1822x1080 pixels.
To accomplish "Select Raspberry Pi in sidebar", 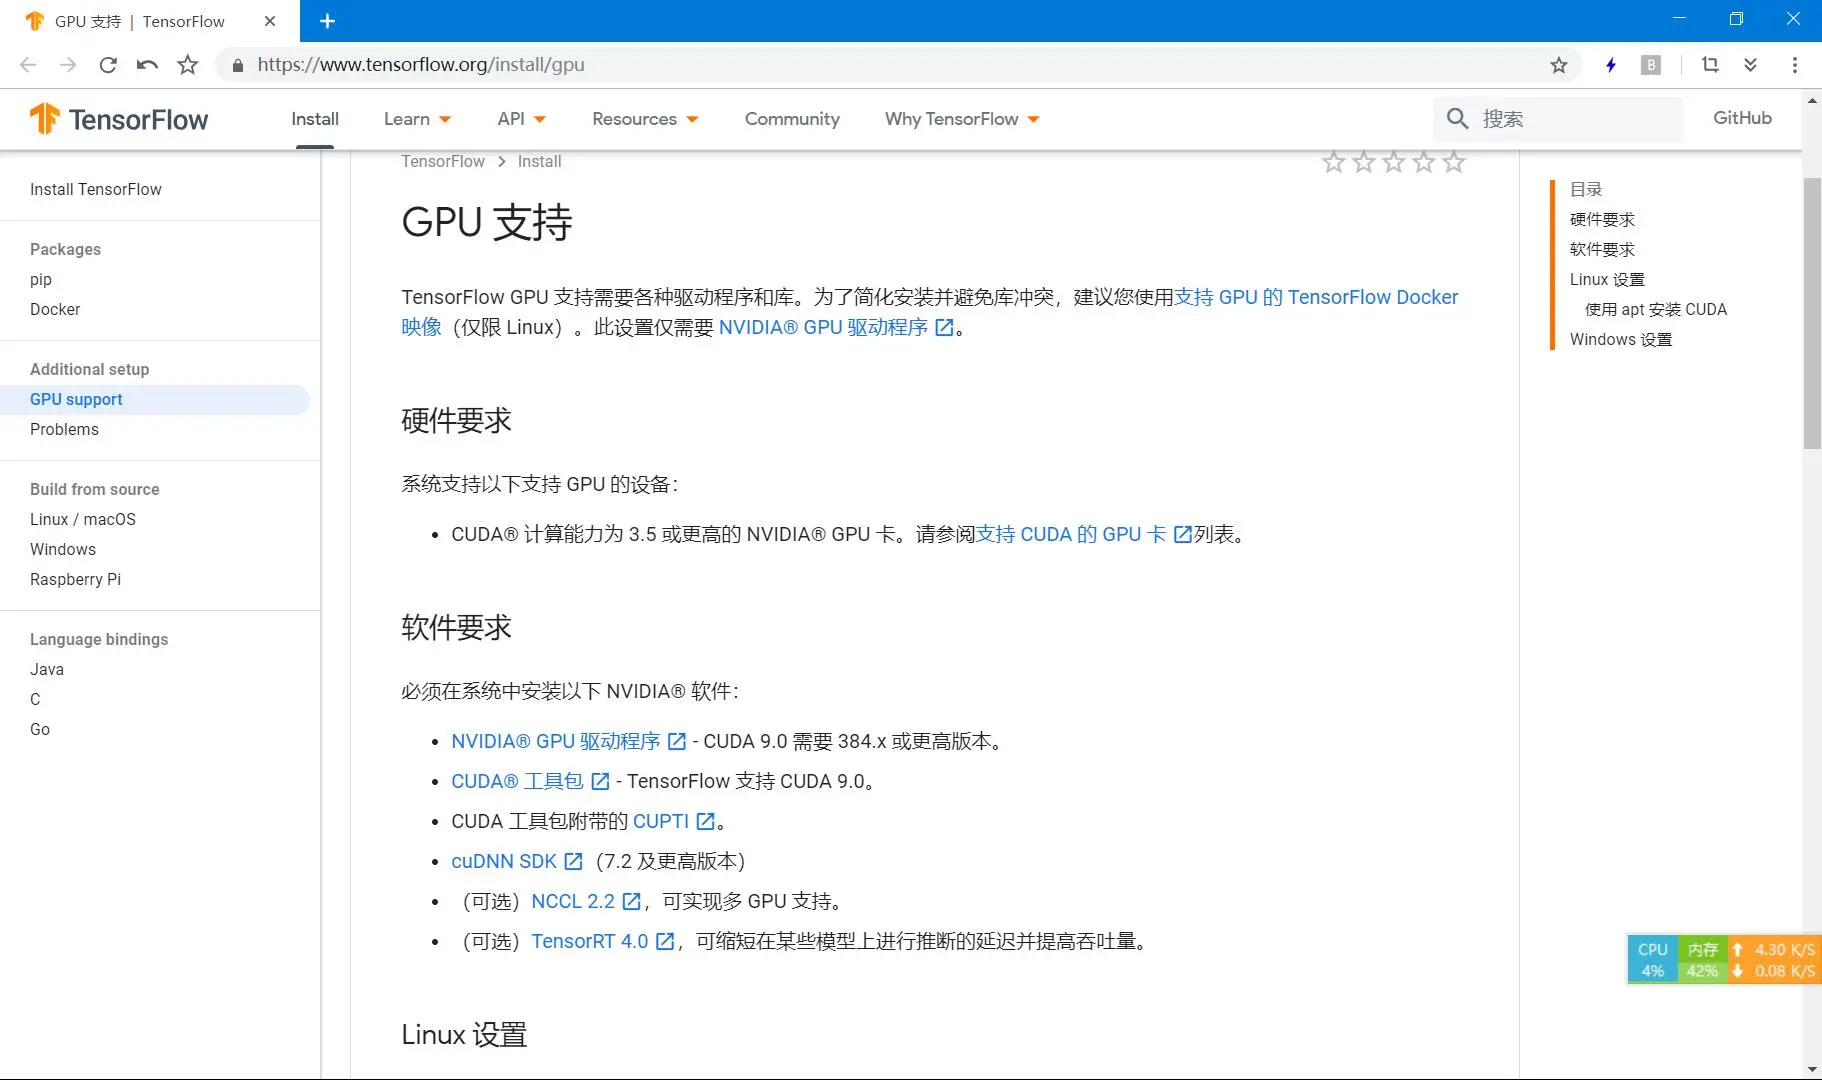I will click(x=75, y=580).
